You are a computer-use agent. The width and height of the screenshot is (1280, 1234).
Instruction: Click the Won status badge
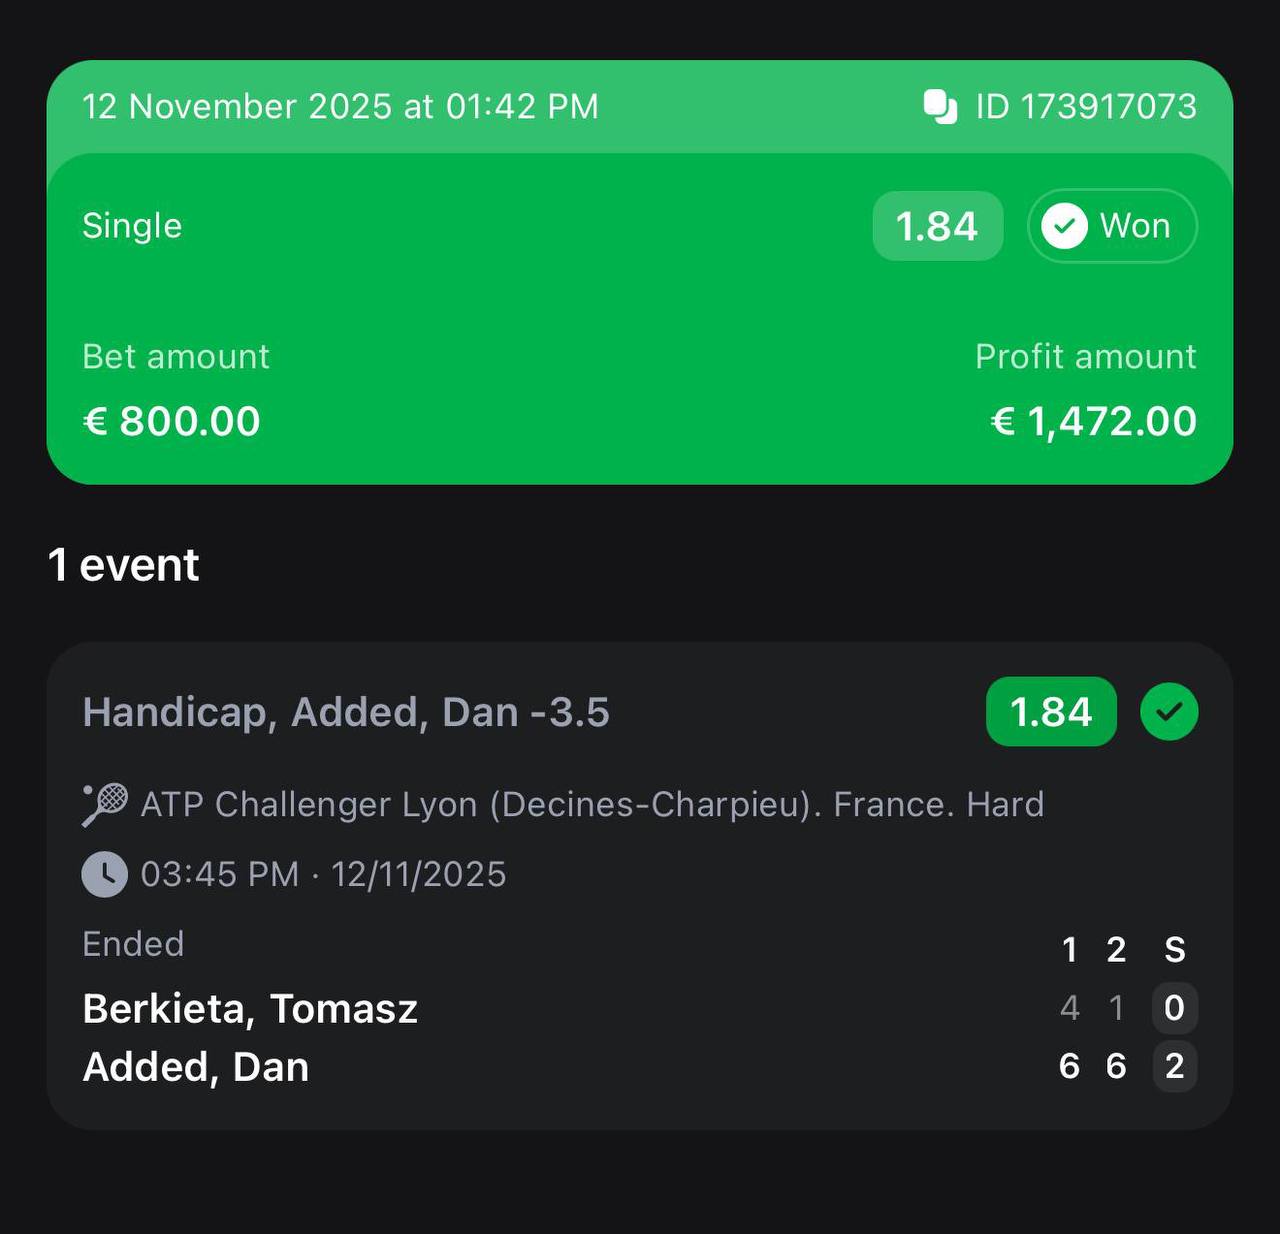pyautogui.click(x=1112, y=226)
